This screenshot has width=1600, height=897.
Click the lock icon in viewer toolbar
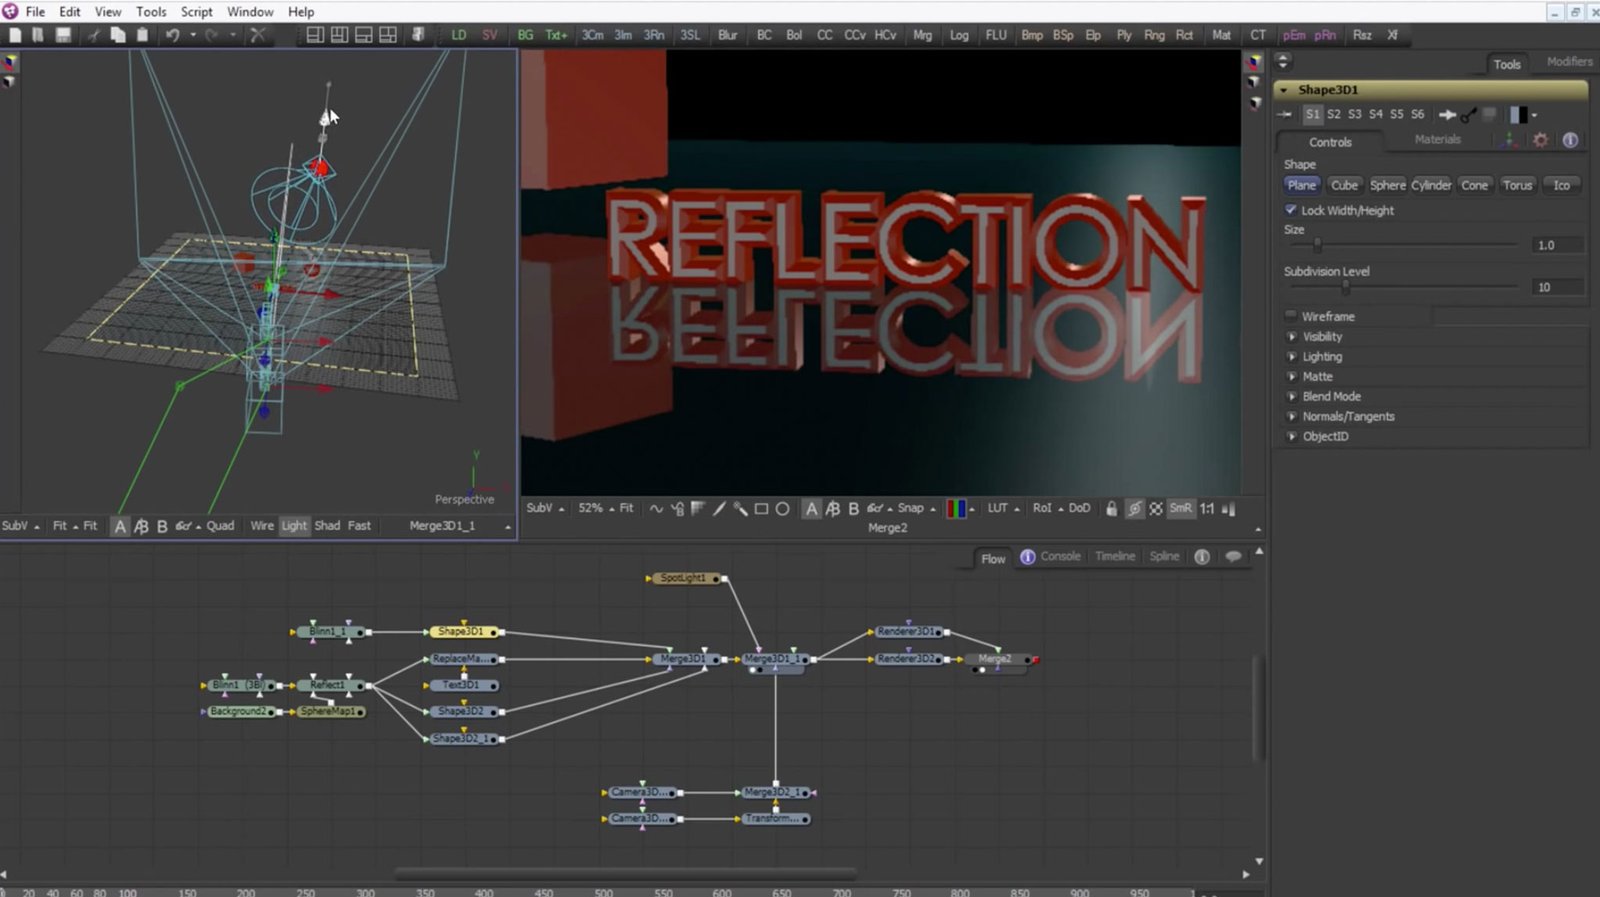tap(1111, 509)
